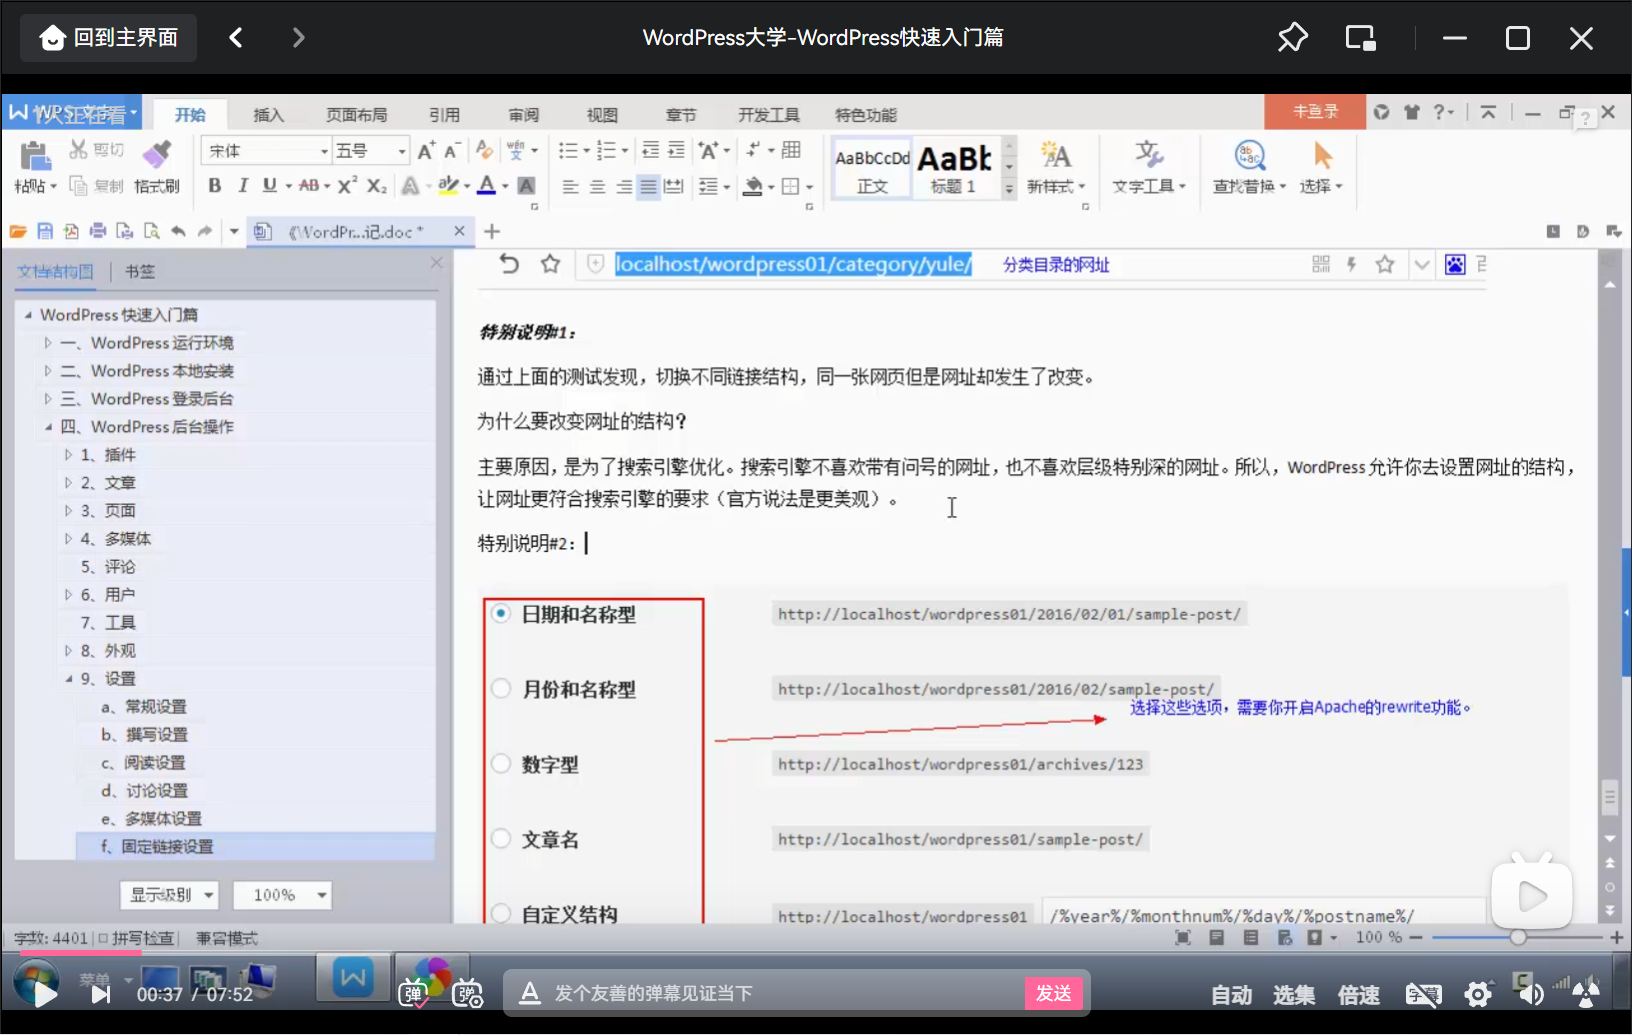Click the large floating play button
Viewport: 1632px width, 1035px height.
point(1531,896)
